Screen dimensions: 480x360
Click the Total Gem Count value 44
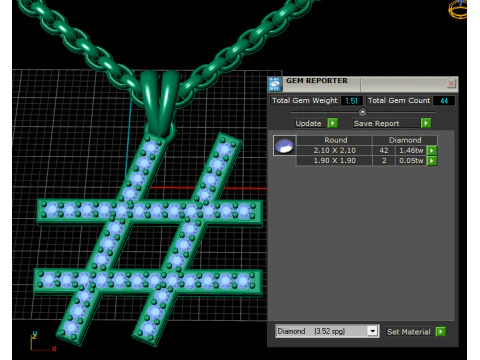[x=444, y=101]
